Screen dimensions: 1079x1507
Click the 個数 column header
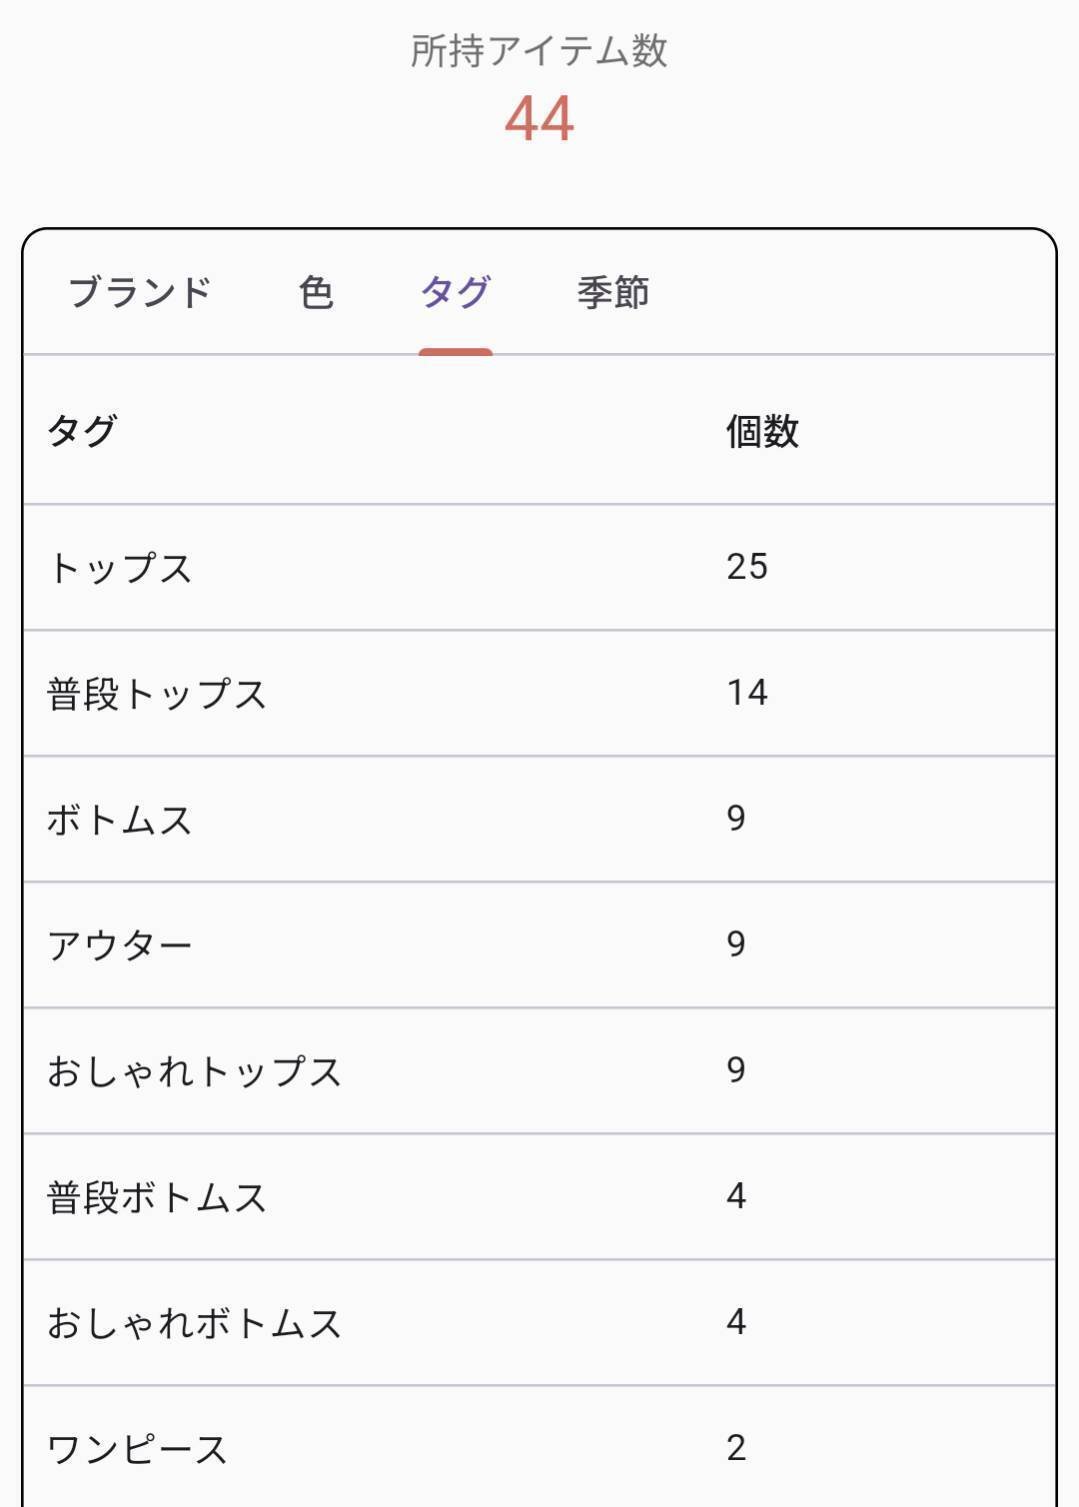[764, 434]
